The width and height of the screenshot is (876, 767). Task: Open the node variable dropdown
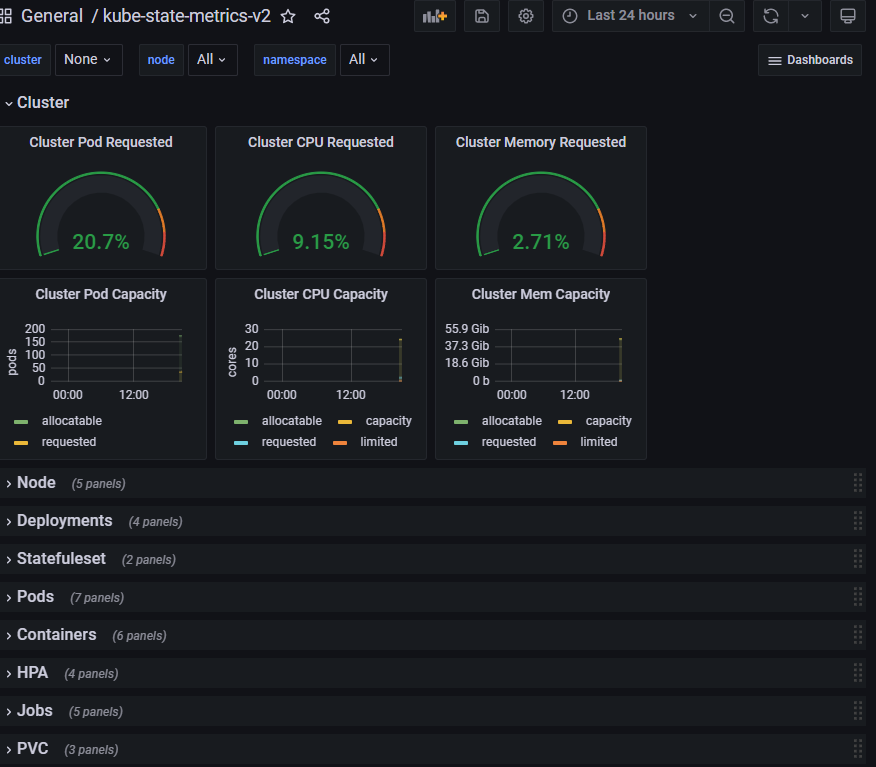[212, 60]
